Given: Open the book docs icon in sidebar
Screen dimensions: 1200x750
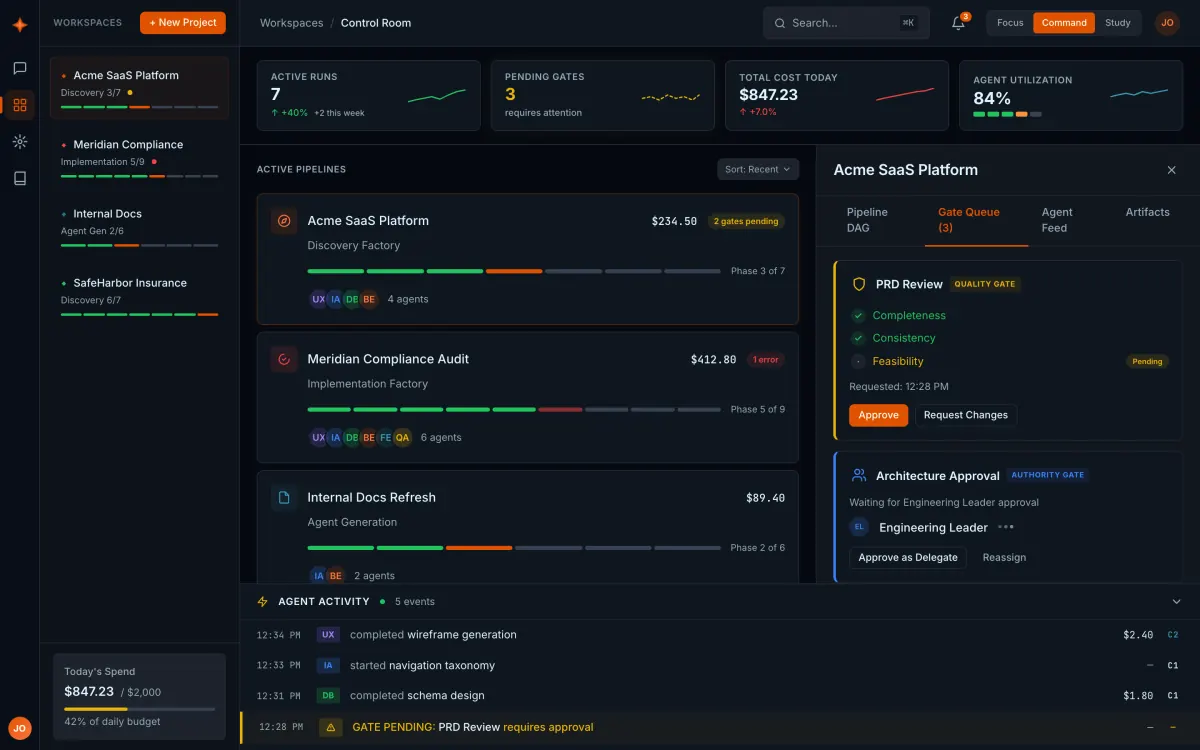Looking at the screenshot, I should [x=19, y=178].
